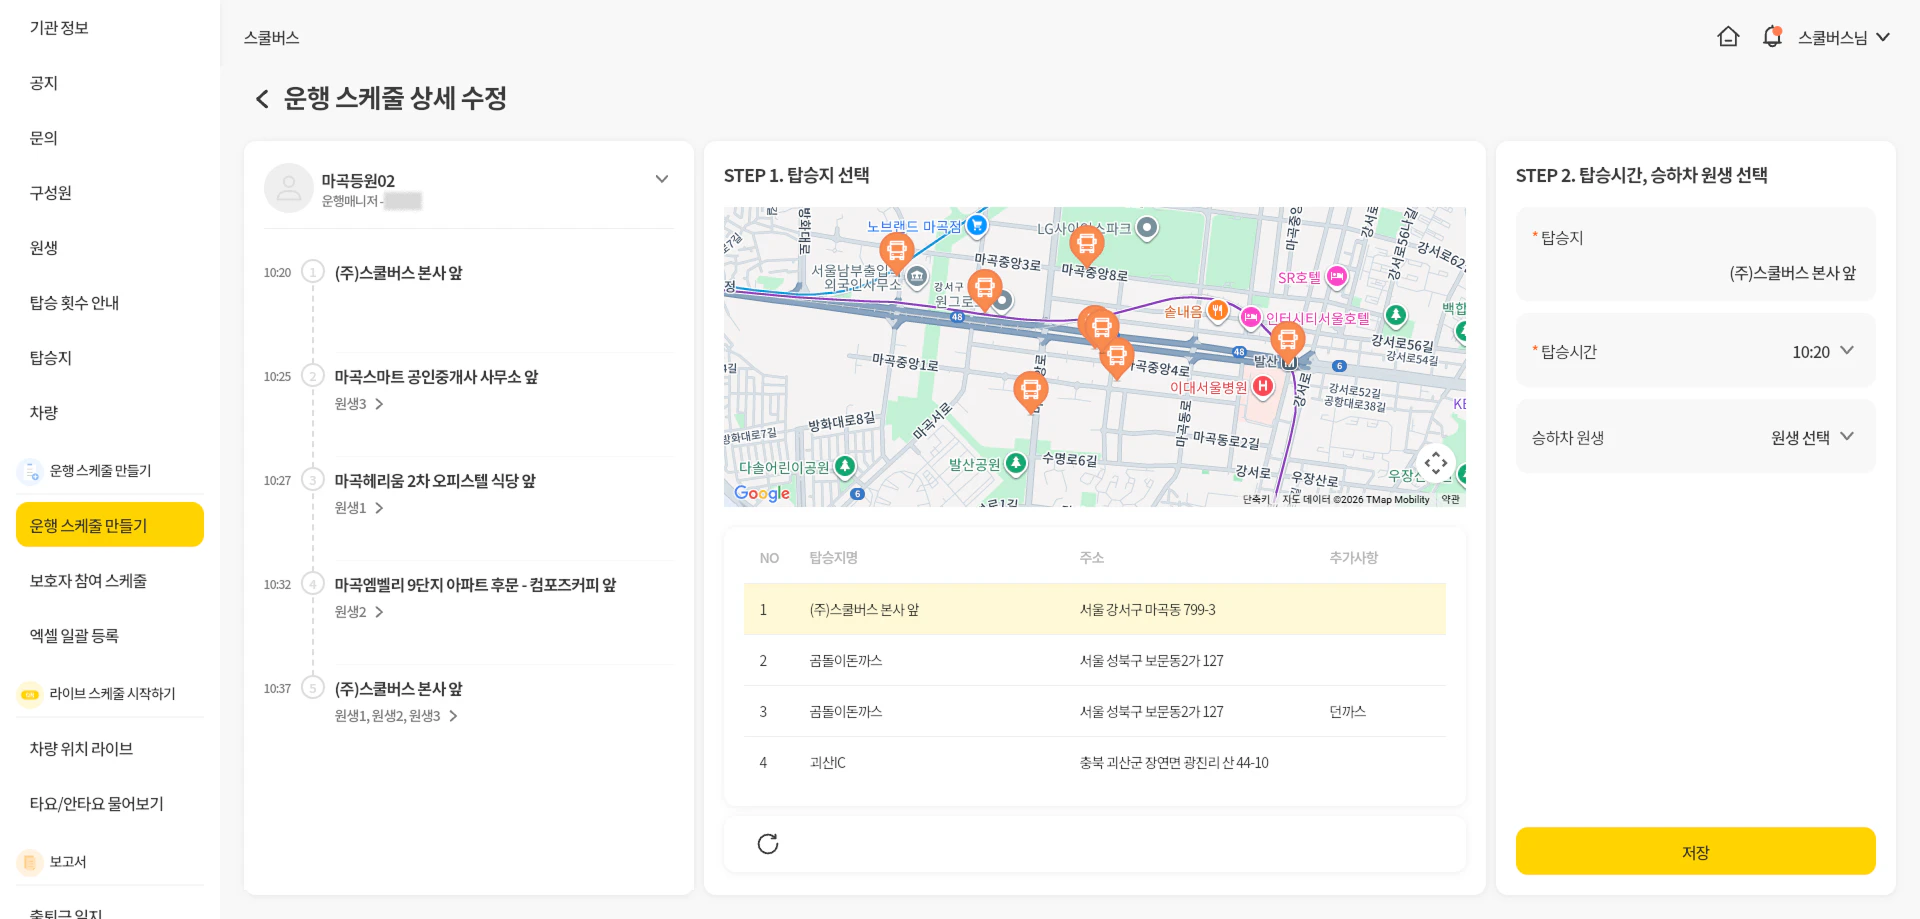Viewport: 1920px width, 919px height.
Task: Click the map pan control icon
Action: tap(1436, 463)
